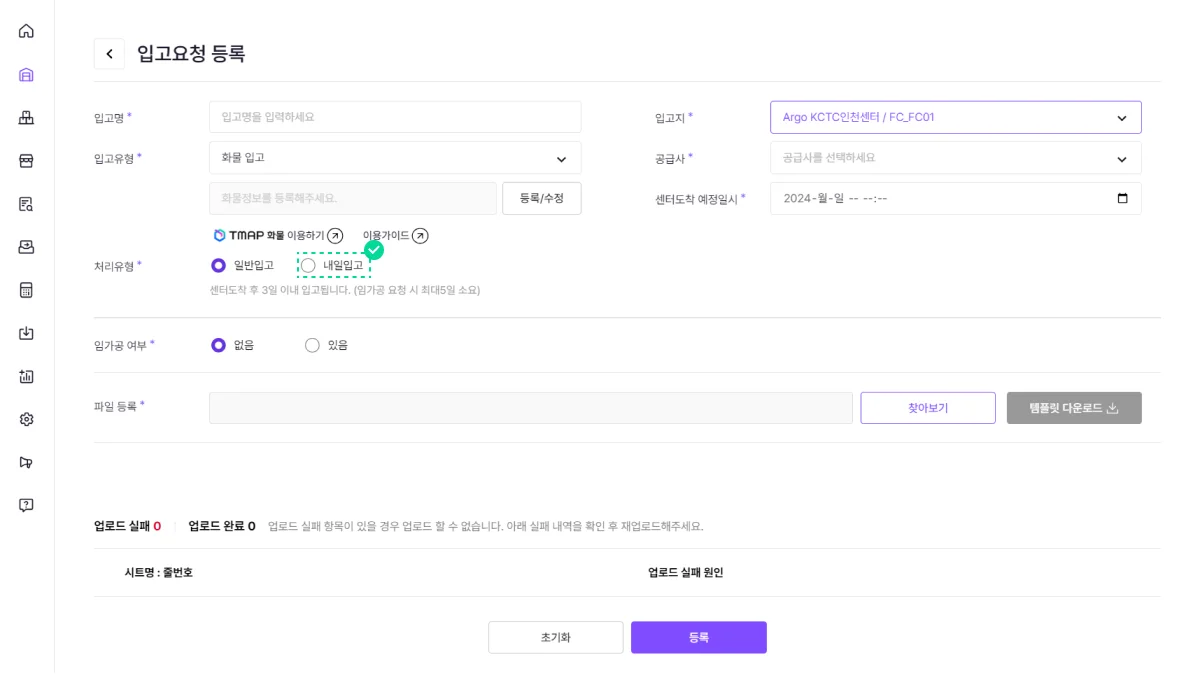Click the question mark help icon

pos(26,505)
